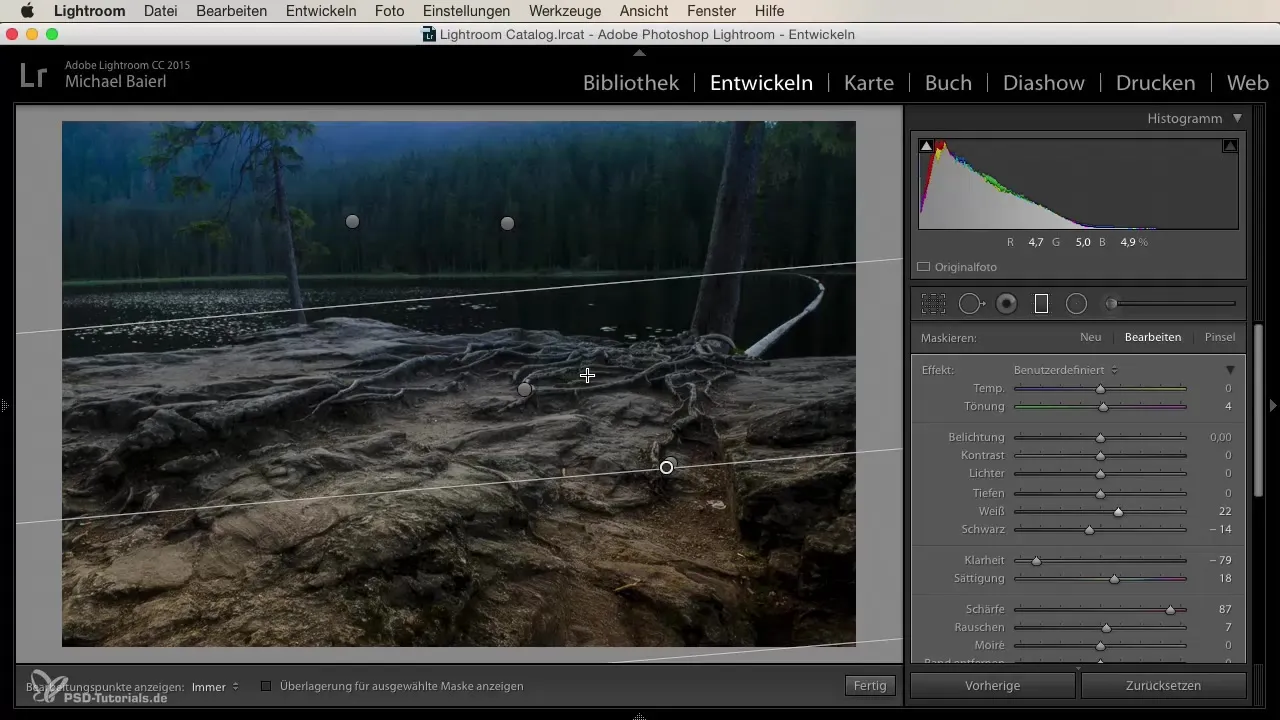Collapse the right panel group arrow
Image resolution: width=1280 pixels, height=720 pixels.
pyautogui.click(x=1273, y=406)
